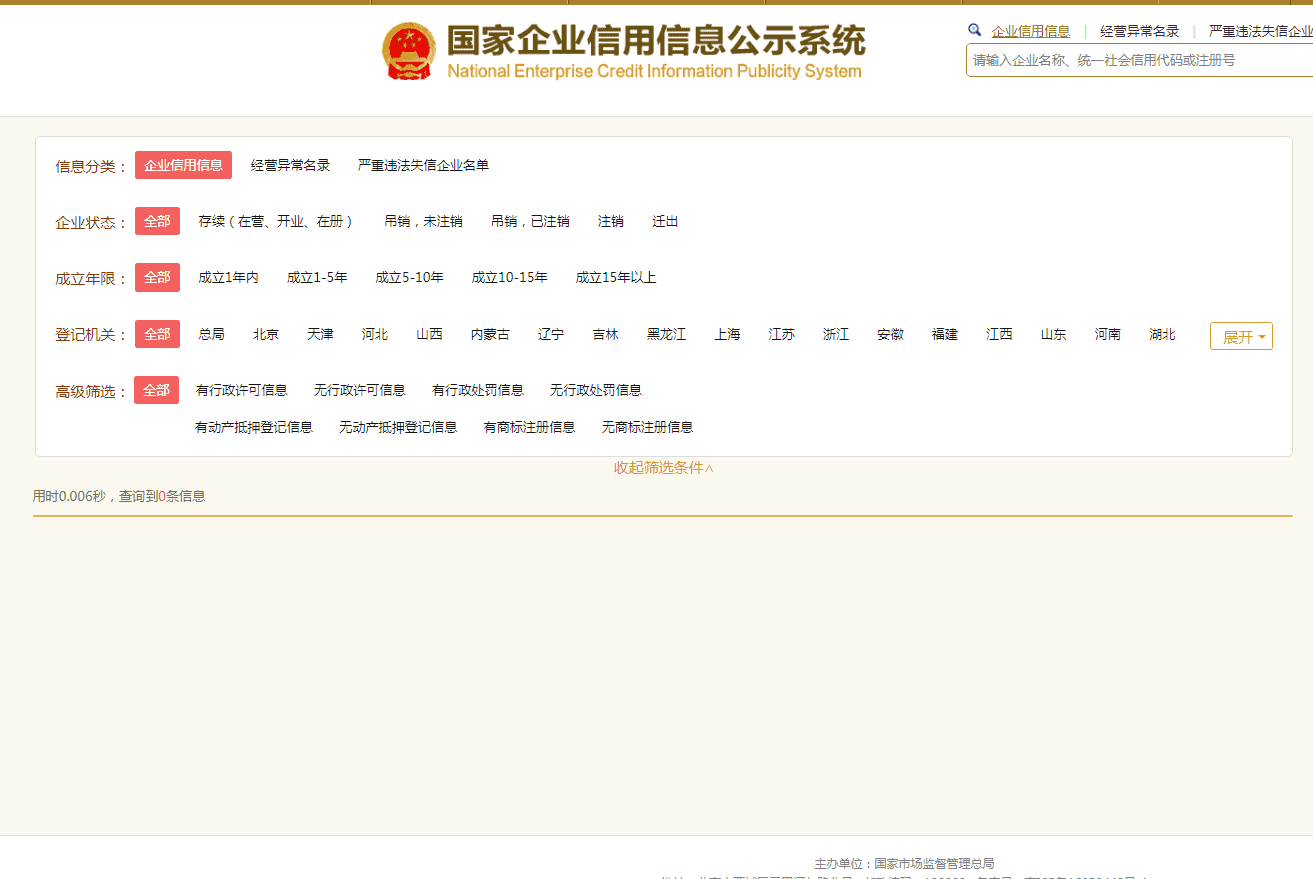Select 北京 registration authority

click(x=266, y=334)
